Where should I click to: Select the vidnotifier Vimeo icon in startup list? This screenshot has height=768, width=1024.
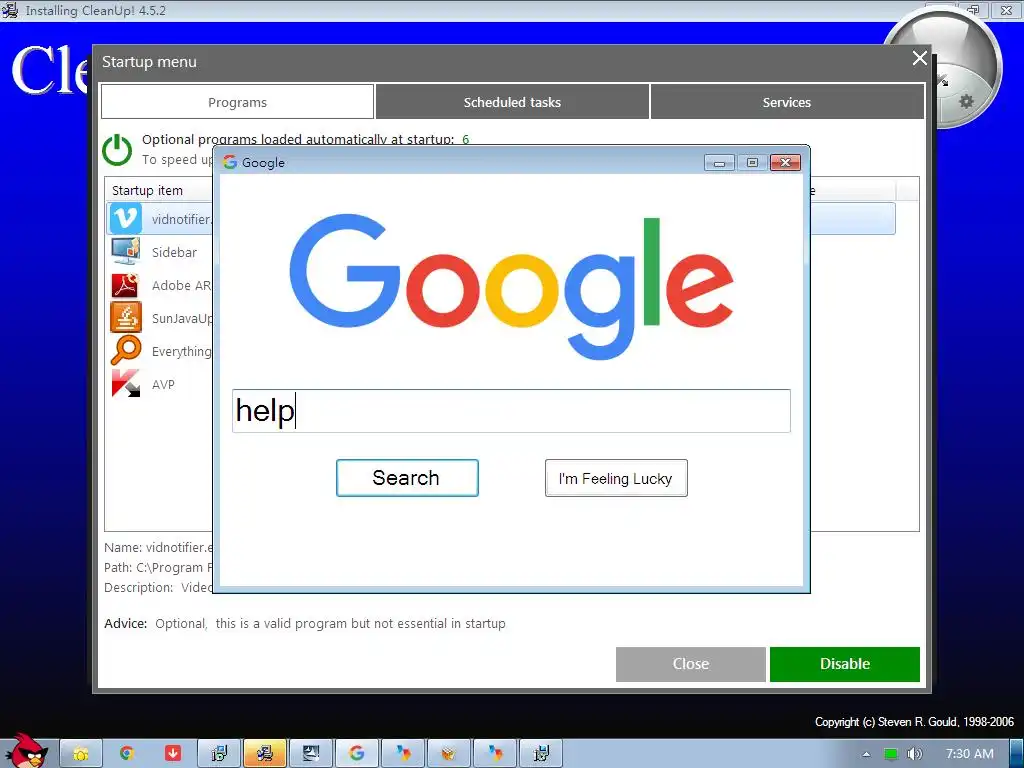[125, 218]
